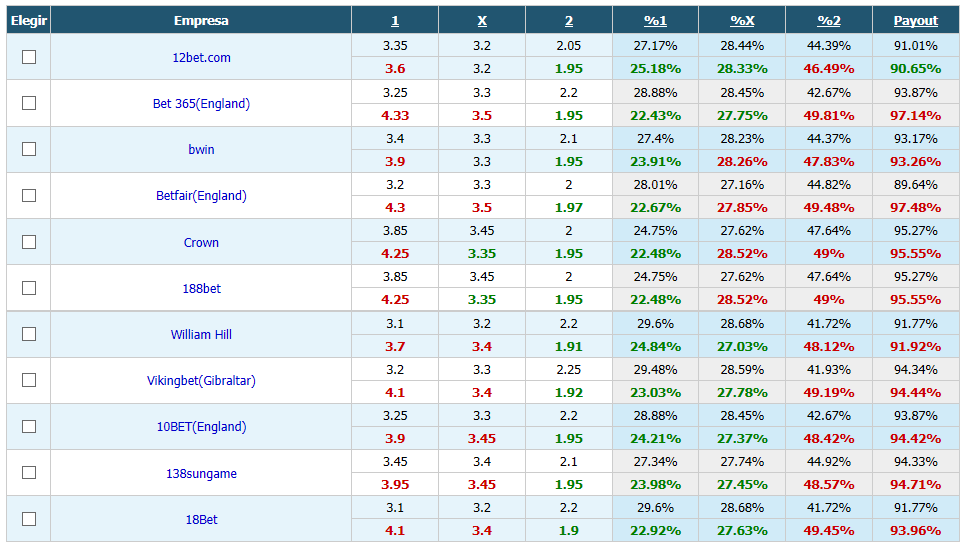Screen dimensions: 963x542
Task: Click Vikingbet opening odds 2.25
Action: point(569,370)
